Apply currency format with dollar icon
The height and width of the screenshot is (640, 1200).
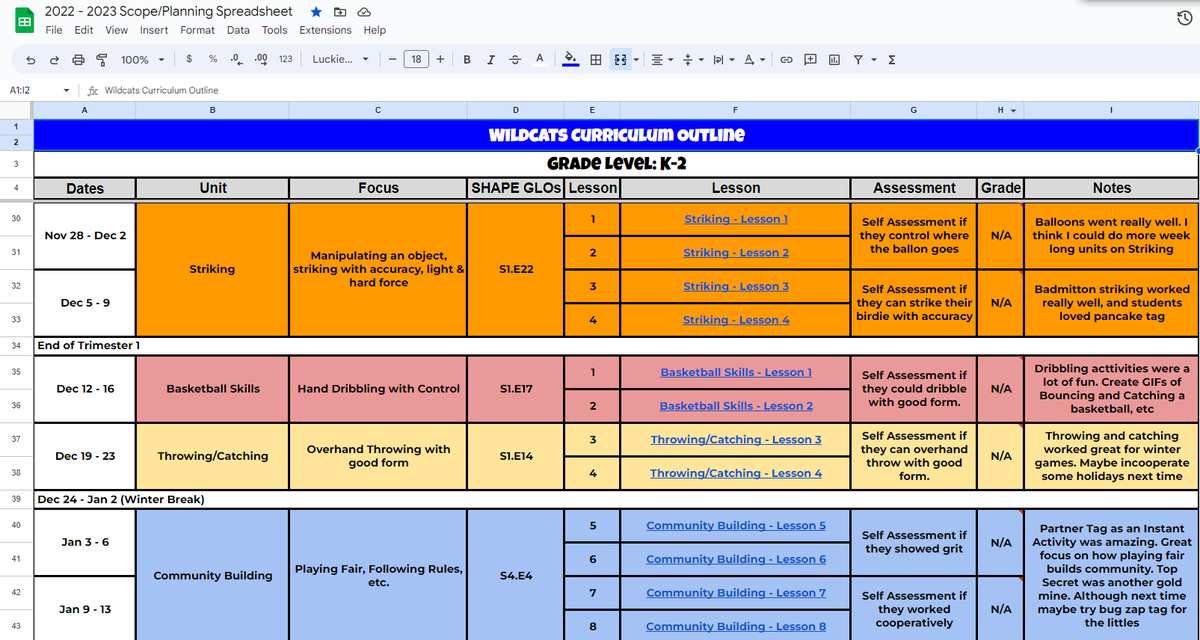tap(189, 59)
